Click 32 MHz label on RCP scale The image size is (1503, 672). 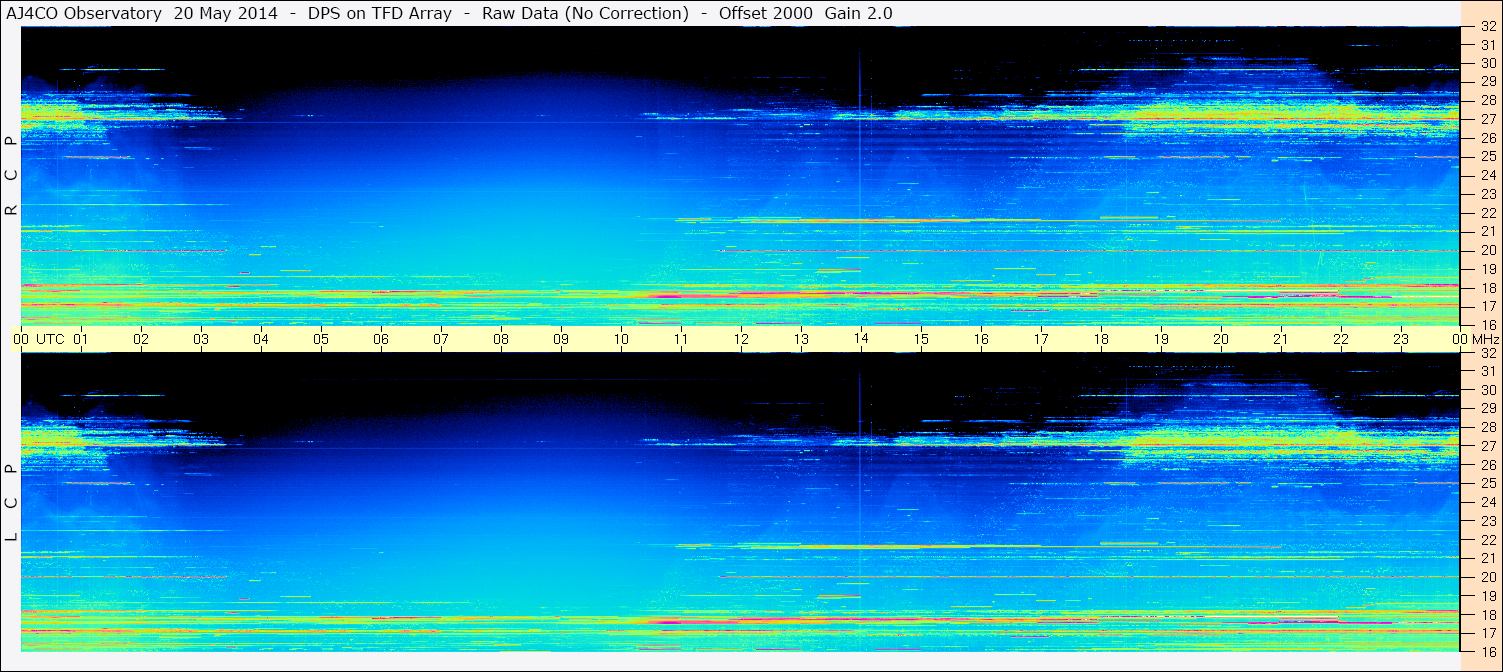click(x=1487, y=26)
